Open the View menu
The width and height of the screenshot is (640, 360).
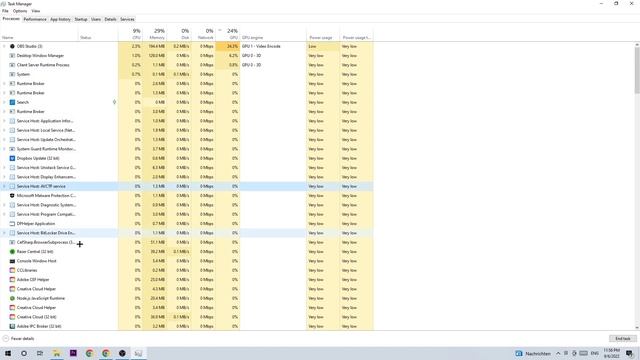(36, 11)
